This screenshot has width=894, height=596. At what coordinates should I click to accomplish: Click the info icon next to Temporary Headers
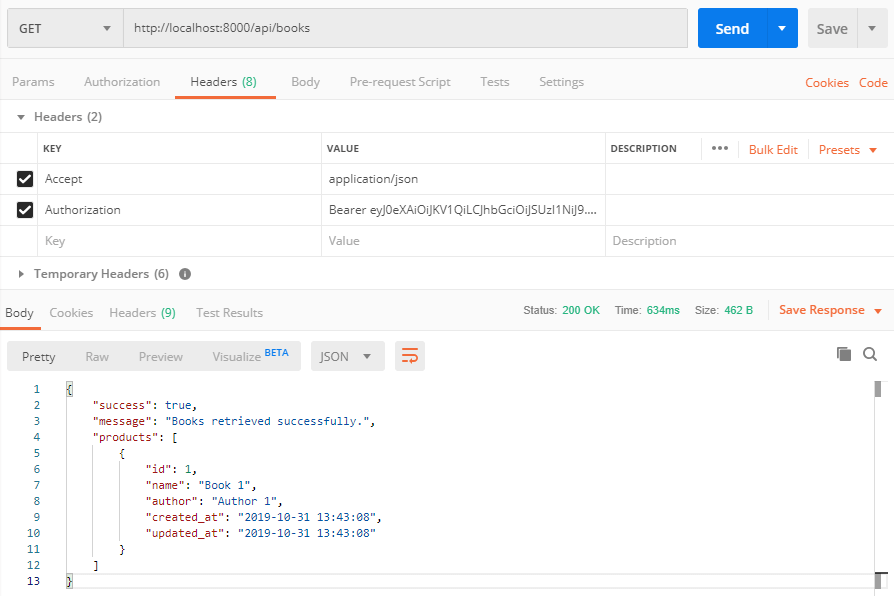point(185,274)
